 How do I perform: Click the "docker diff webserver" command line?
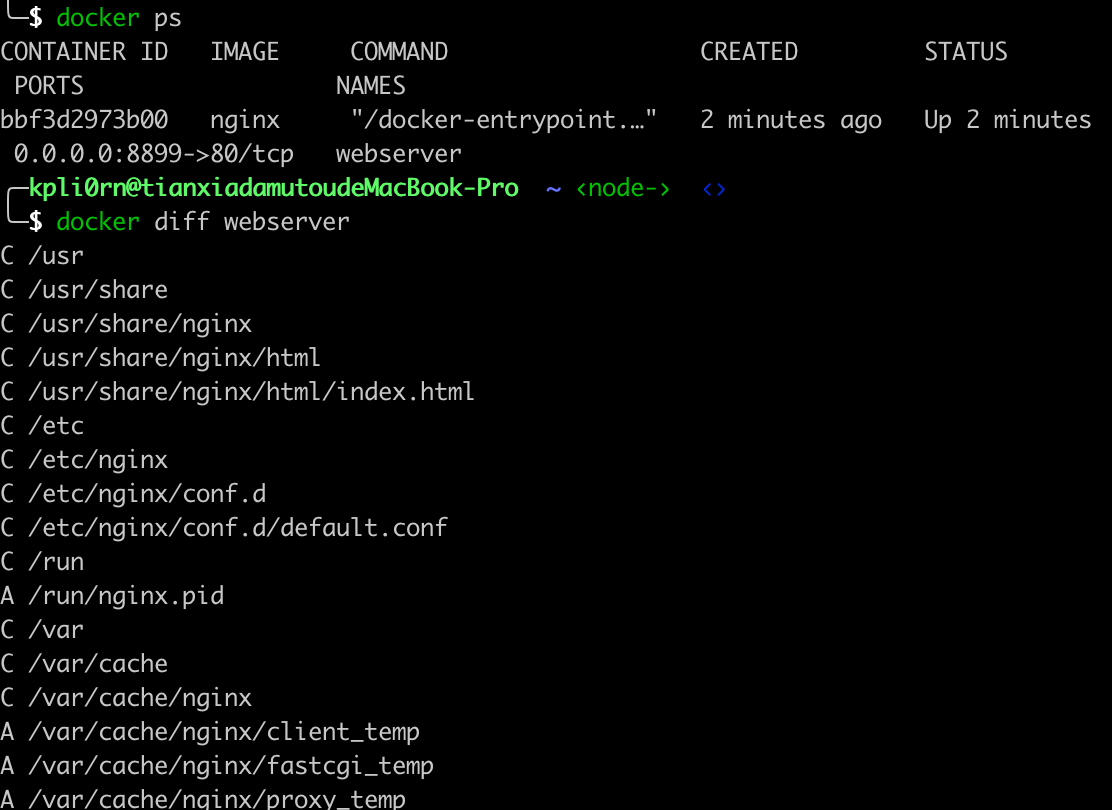(203, 222)
